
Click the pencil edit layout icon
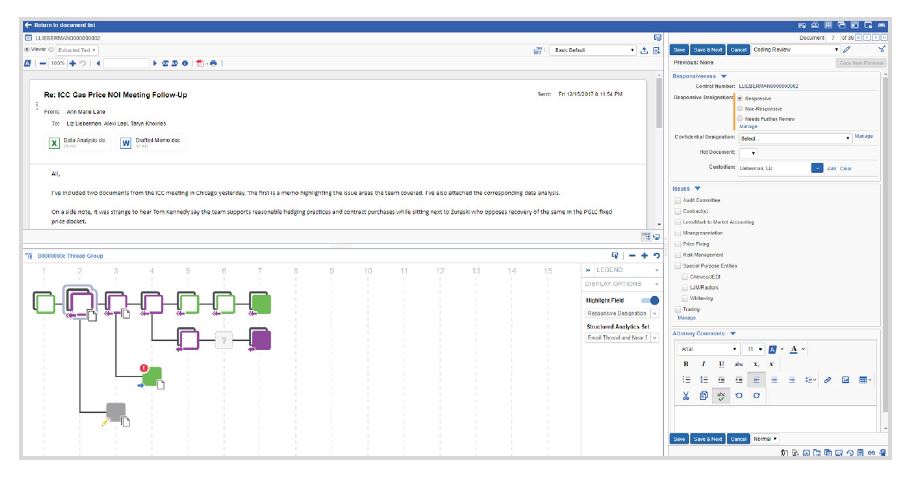(x=847, y=49)
